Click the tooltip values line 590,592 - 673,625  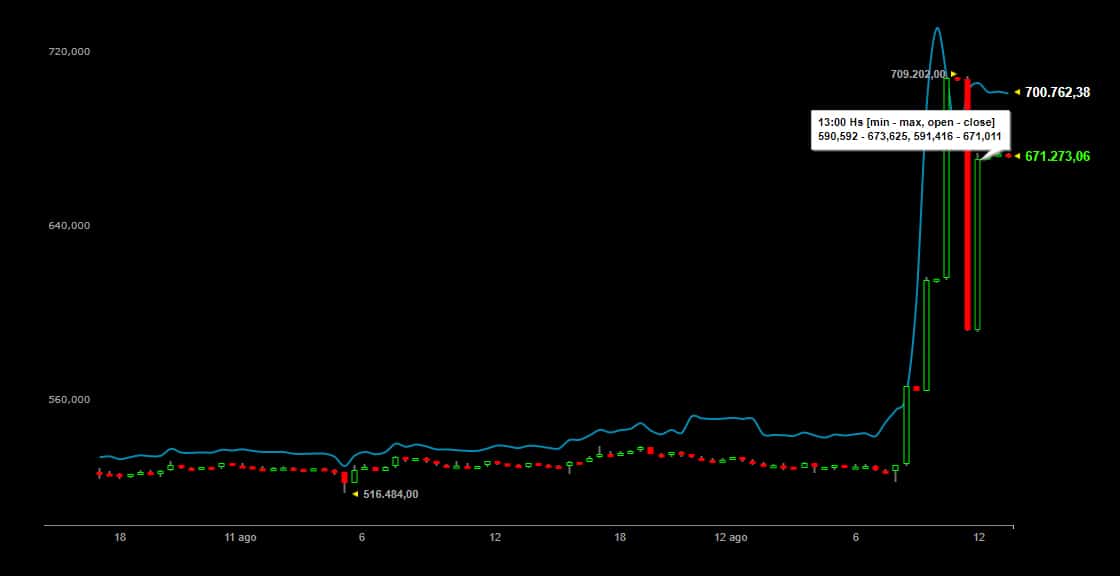(x=909, y=136)
